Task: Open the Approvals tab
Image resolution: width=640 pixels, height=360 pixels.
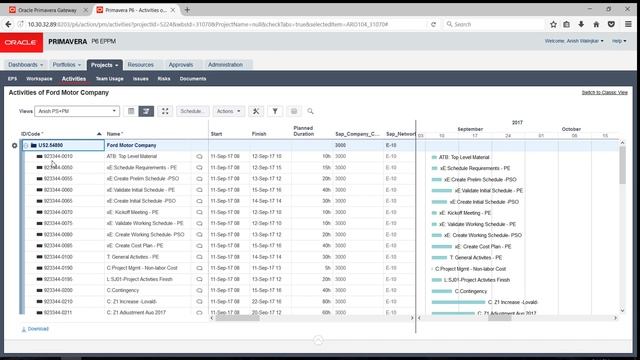Action: tap(181, 65)
